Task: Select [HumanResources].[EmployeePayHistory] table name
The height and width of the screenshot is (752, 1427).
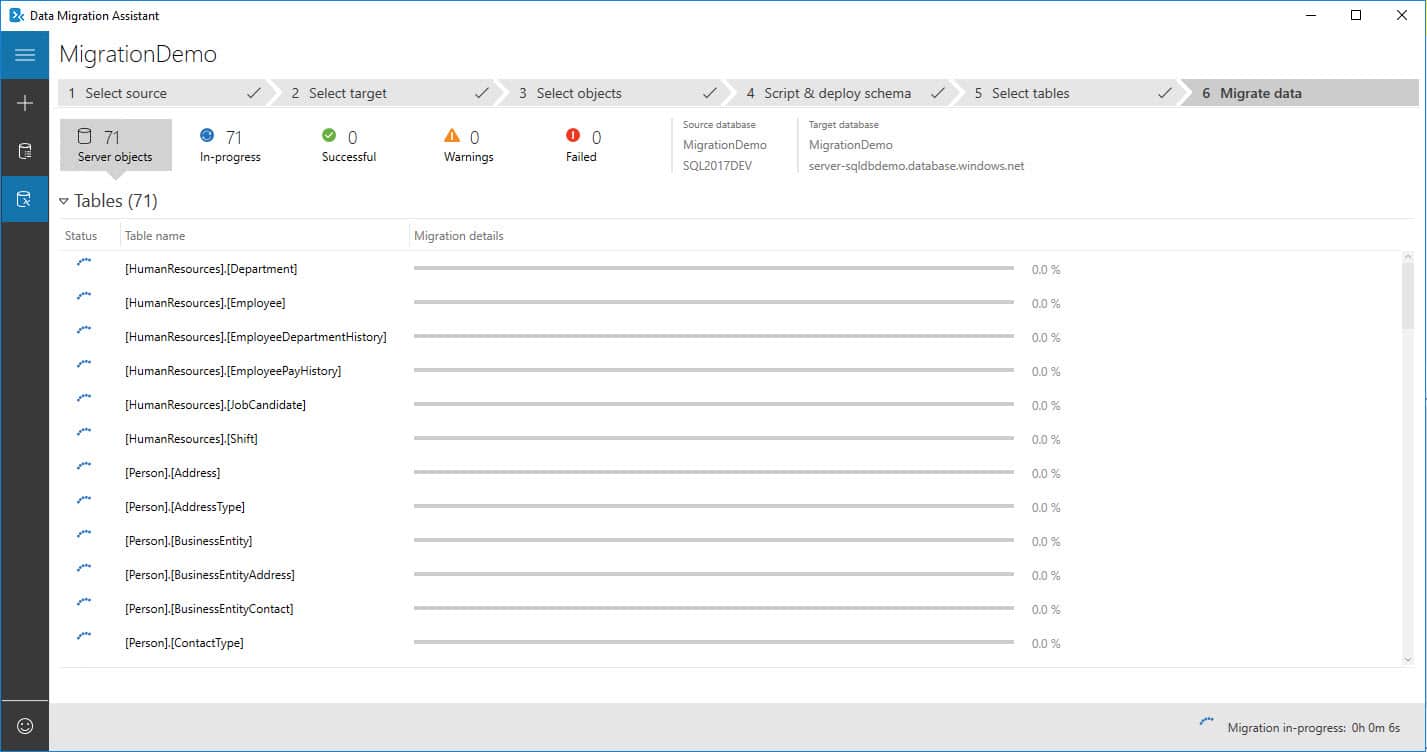Action: pos(233,371)
